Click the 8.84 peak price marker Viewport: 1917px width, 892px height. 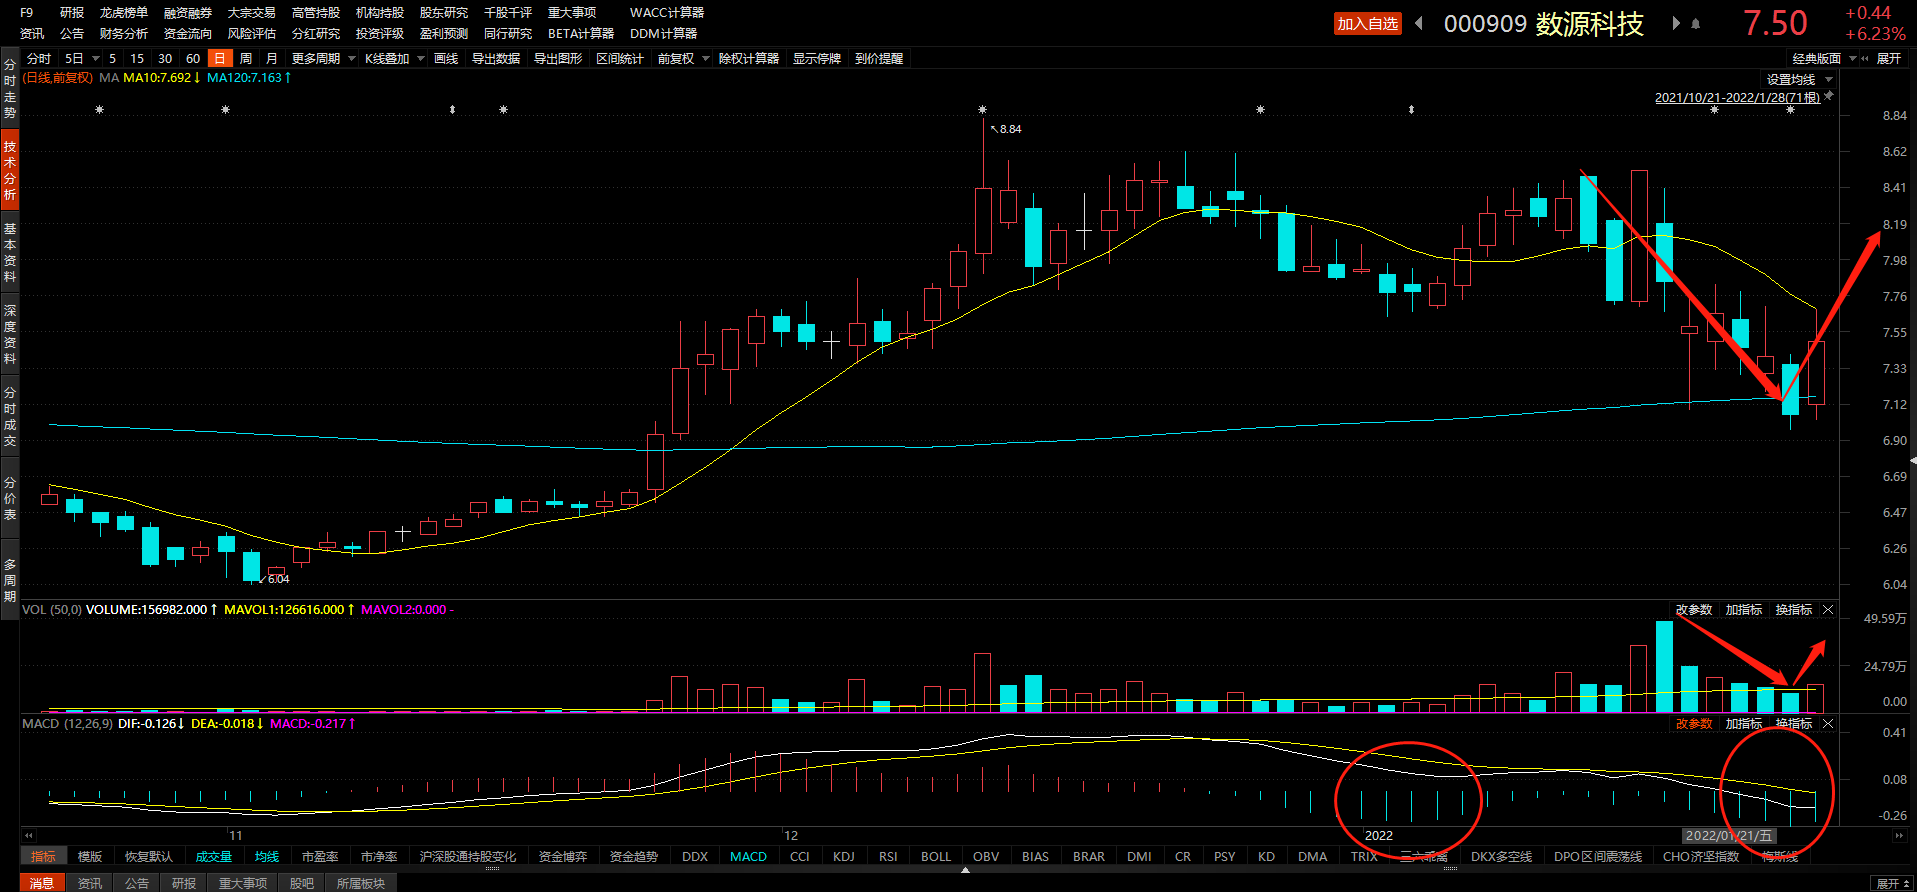(x=1009, y=129)
